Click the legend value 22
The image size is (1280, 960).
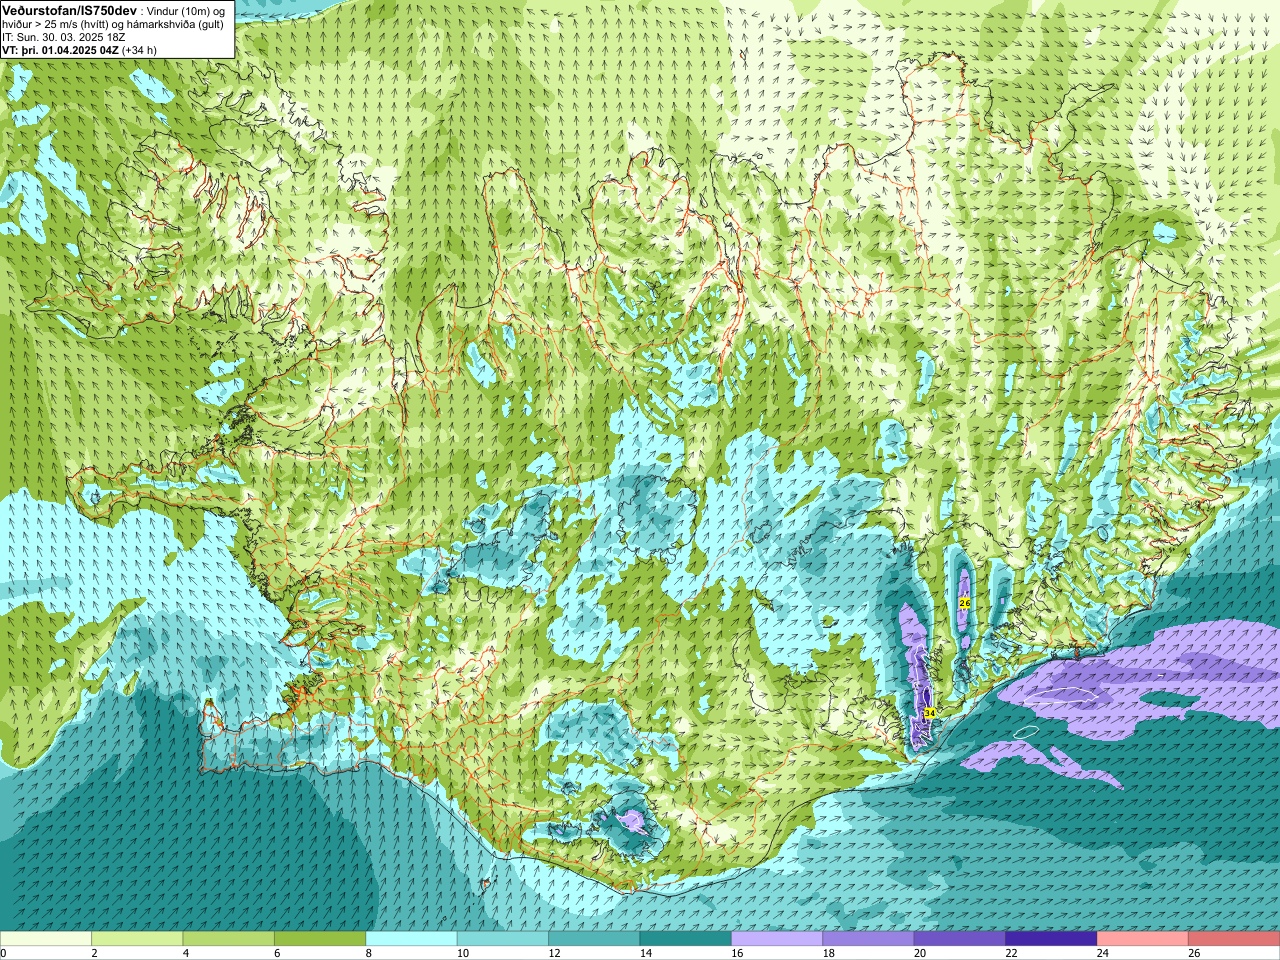1011,953
